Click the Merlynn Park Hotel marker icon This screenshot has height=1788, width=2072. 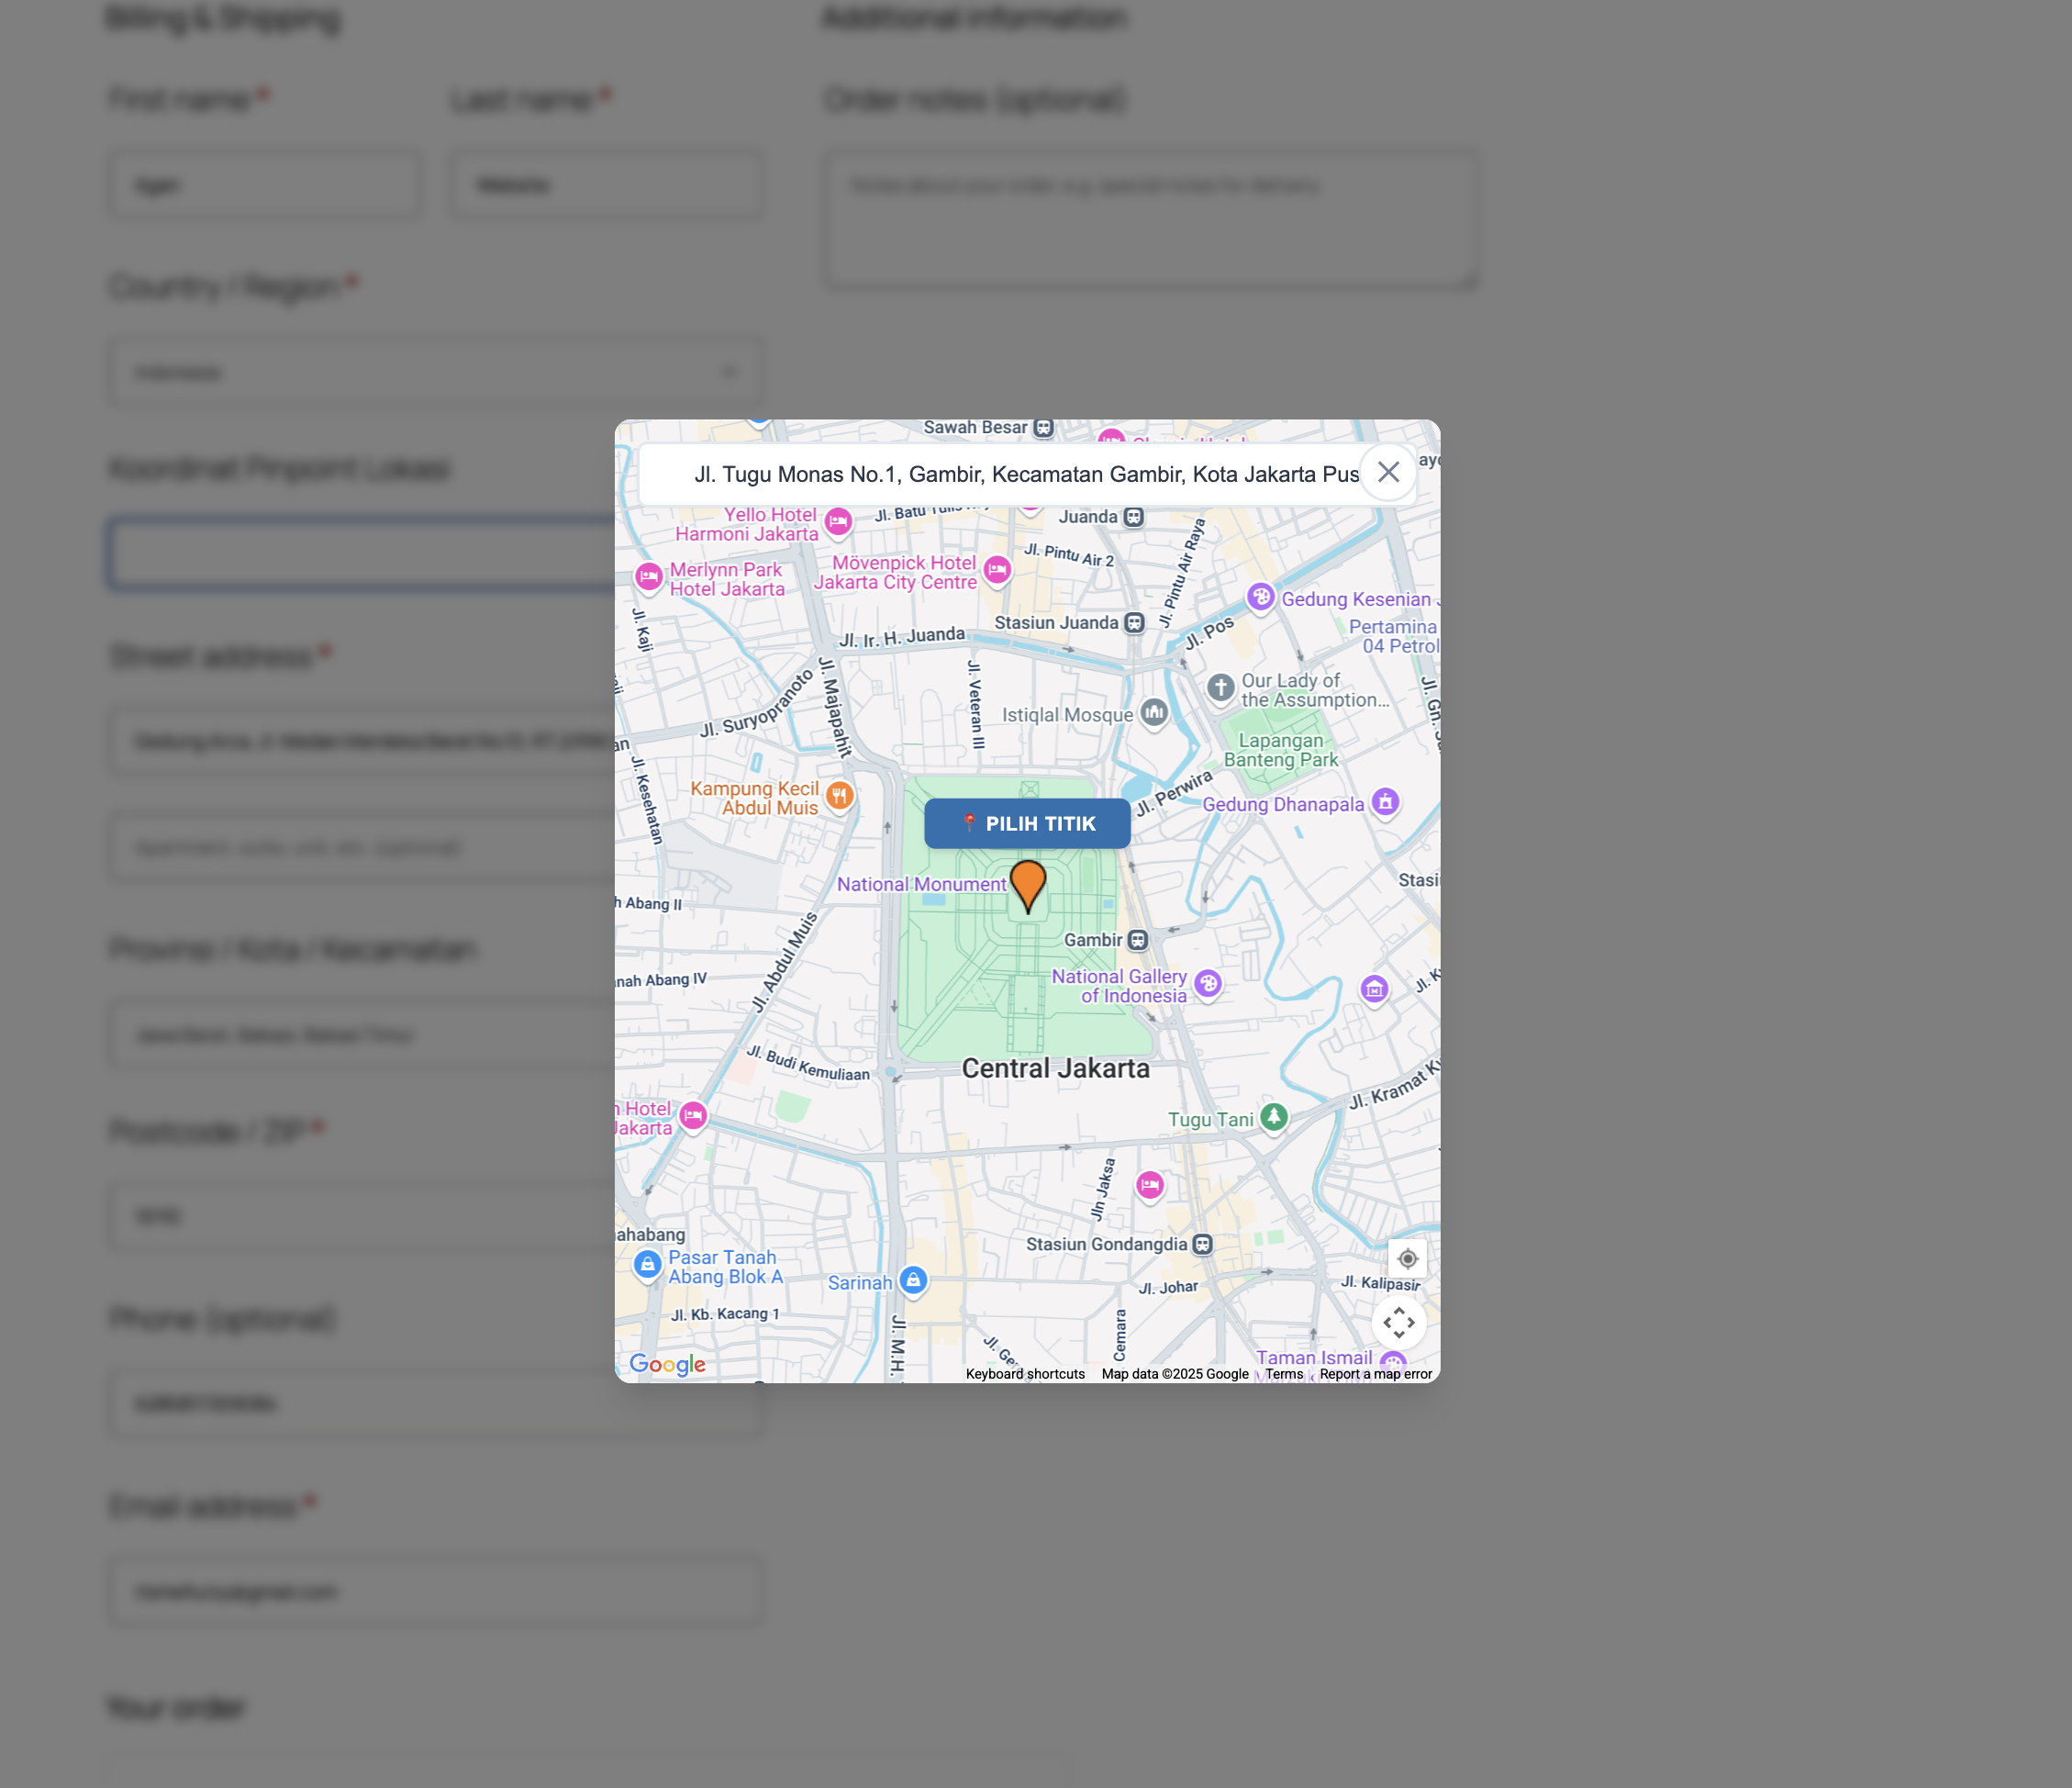pos(649,577)
